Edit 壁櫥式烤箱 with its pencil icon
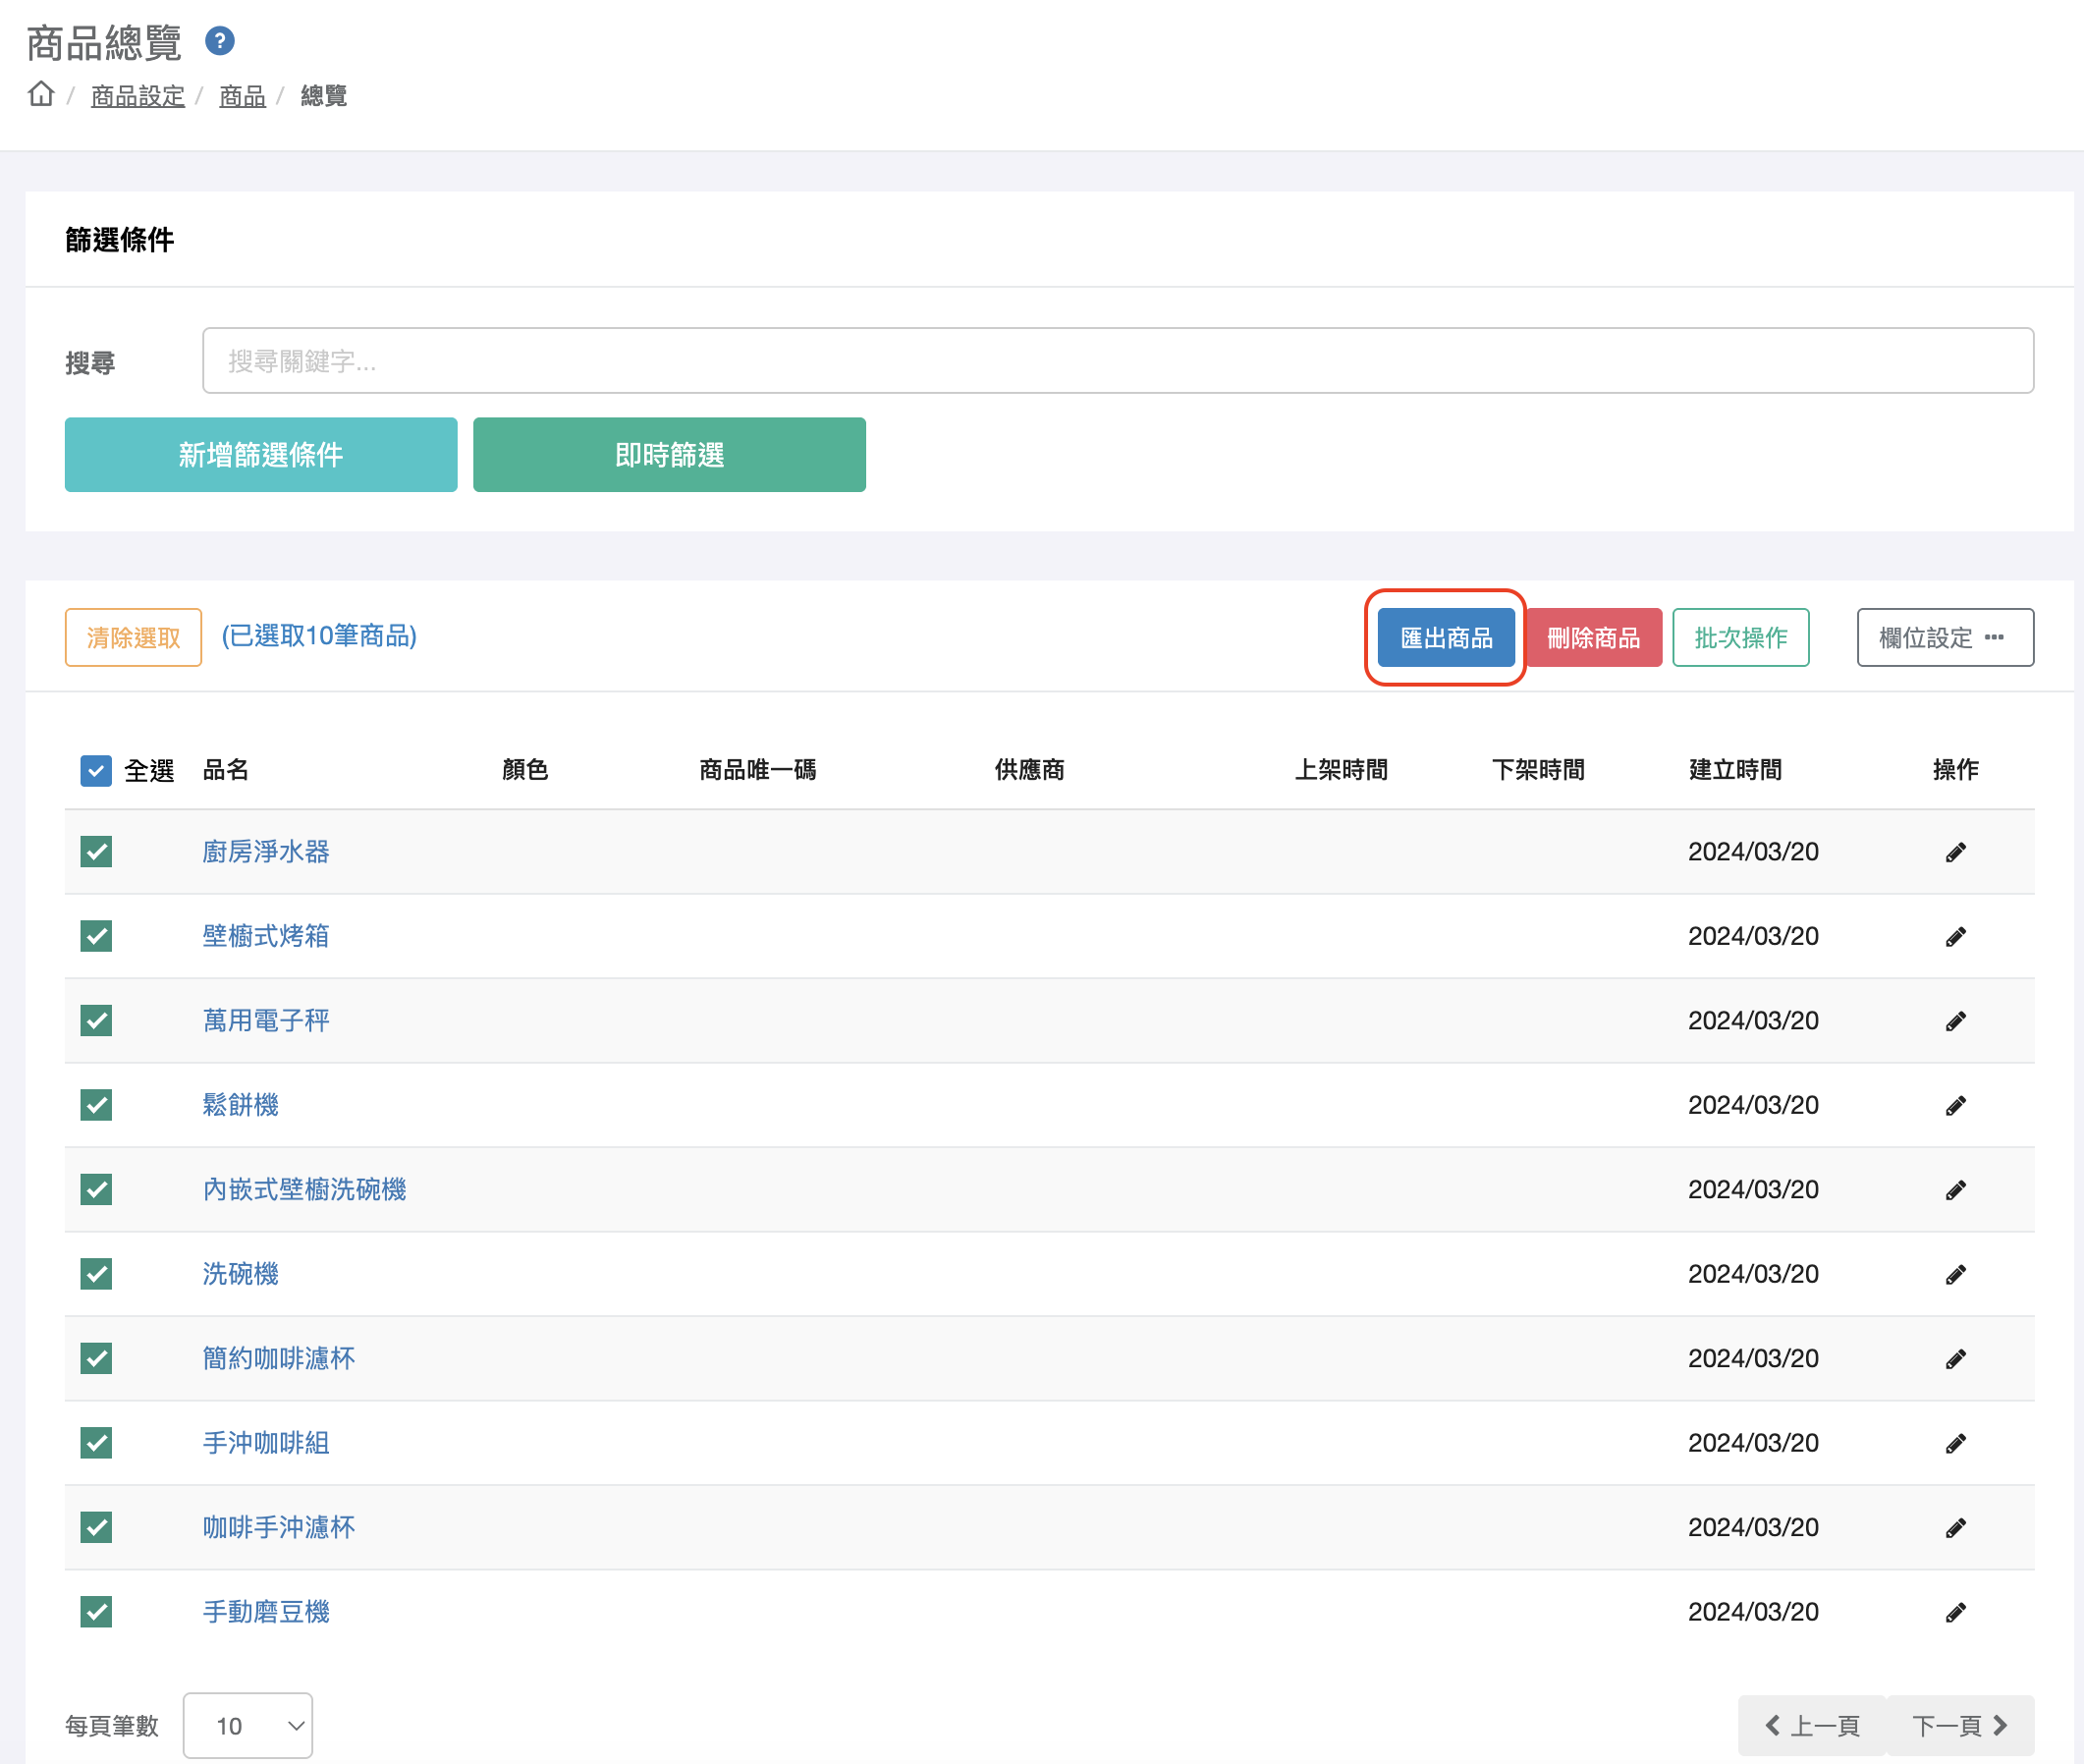 pos(1956,937)
